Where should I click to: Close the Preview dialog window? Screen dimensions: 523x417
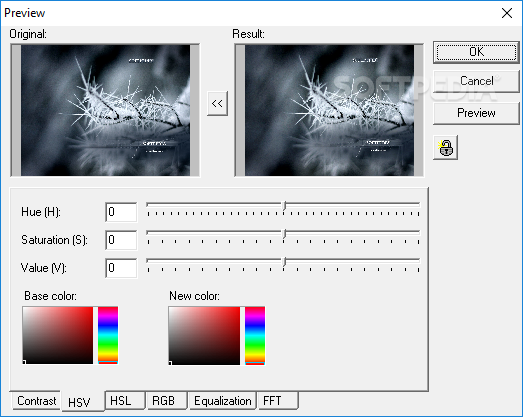(507, 13)
